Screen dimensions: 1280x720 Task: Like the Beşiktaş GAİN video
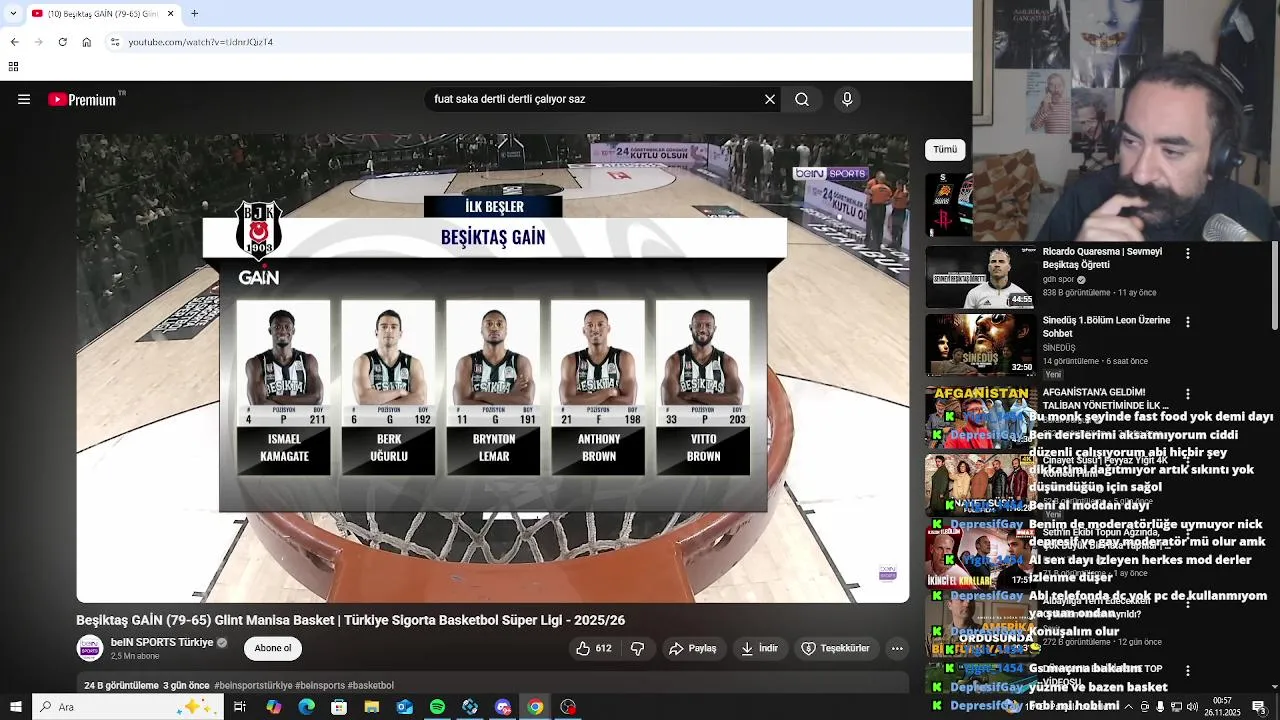[x=593, y=648]
